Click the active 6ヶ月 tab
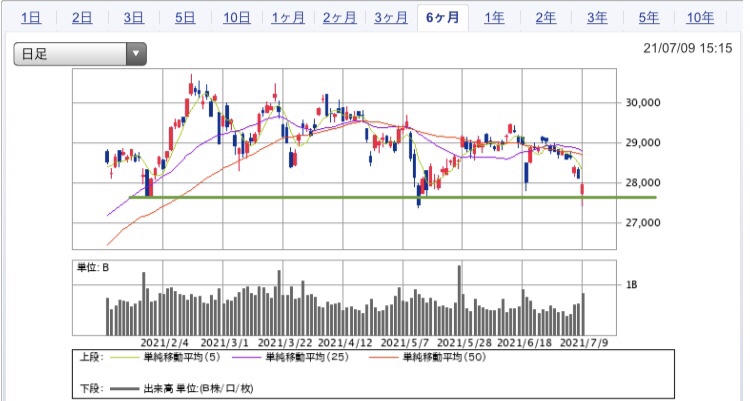Image resolution: width=750 pixels, height=401 pixels. pos(442,18)
